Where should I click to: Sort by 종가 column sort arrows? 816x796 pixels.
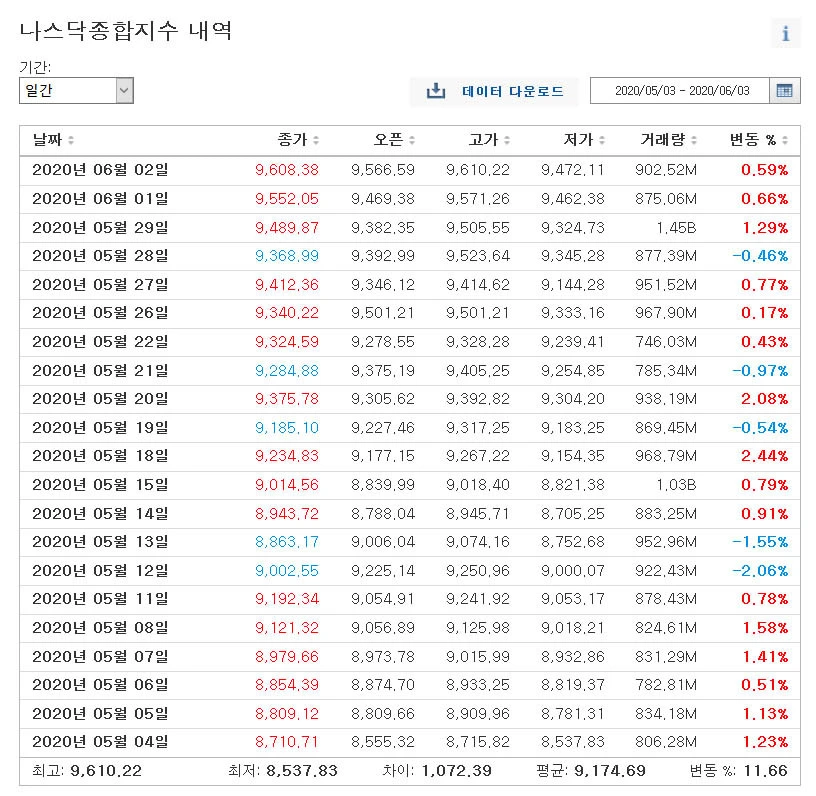click(316, 140)
